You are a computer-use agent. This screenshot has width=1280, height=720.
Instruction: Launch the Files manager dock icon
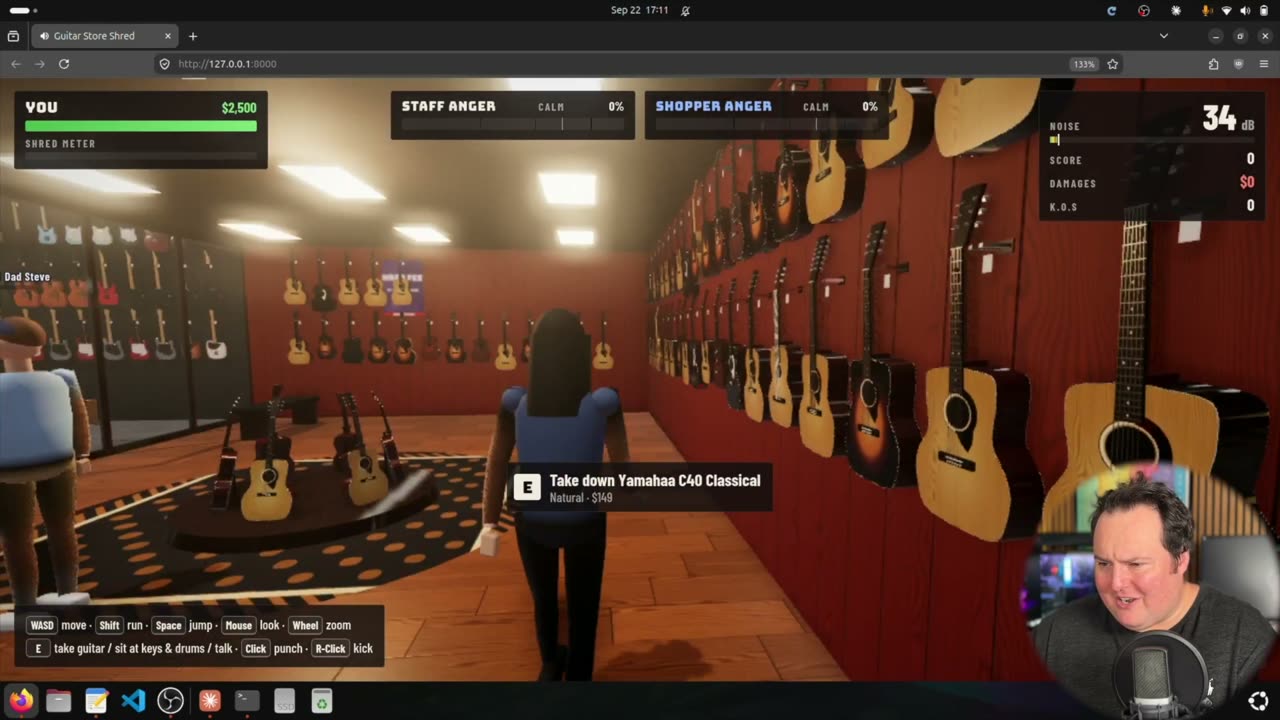[x=59, y=701]
